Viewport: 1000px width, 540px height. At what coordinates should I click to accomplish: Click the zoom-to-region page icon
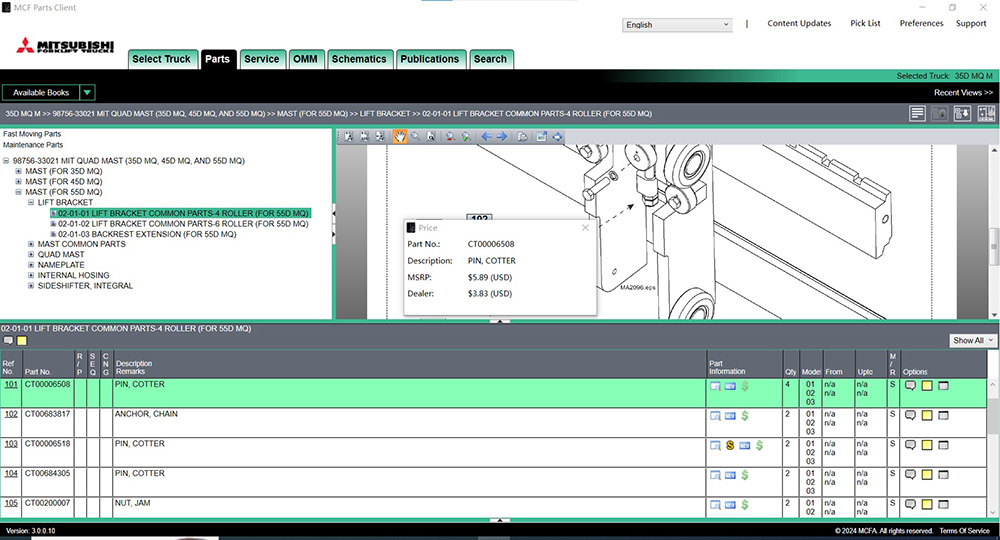point(431,136)
